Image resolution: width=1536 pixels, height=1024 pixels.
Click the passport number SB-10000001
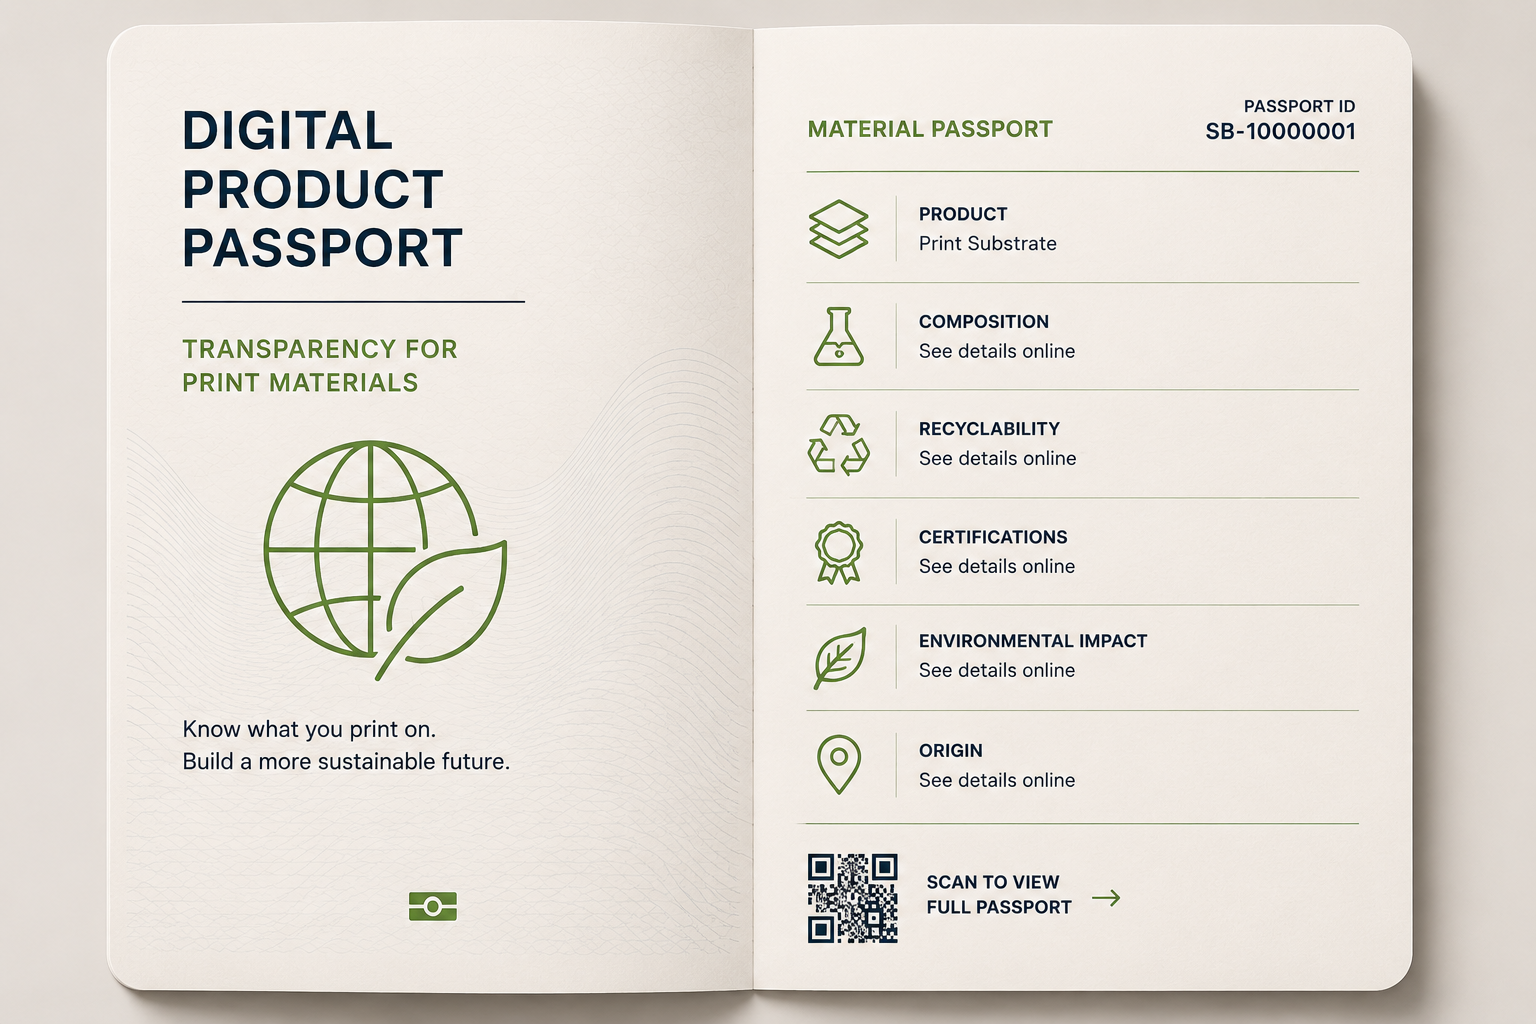point(1281,132)
